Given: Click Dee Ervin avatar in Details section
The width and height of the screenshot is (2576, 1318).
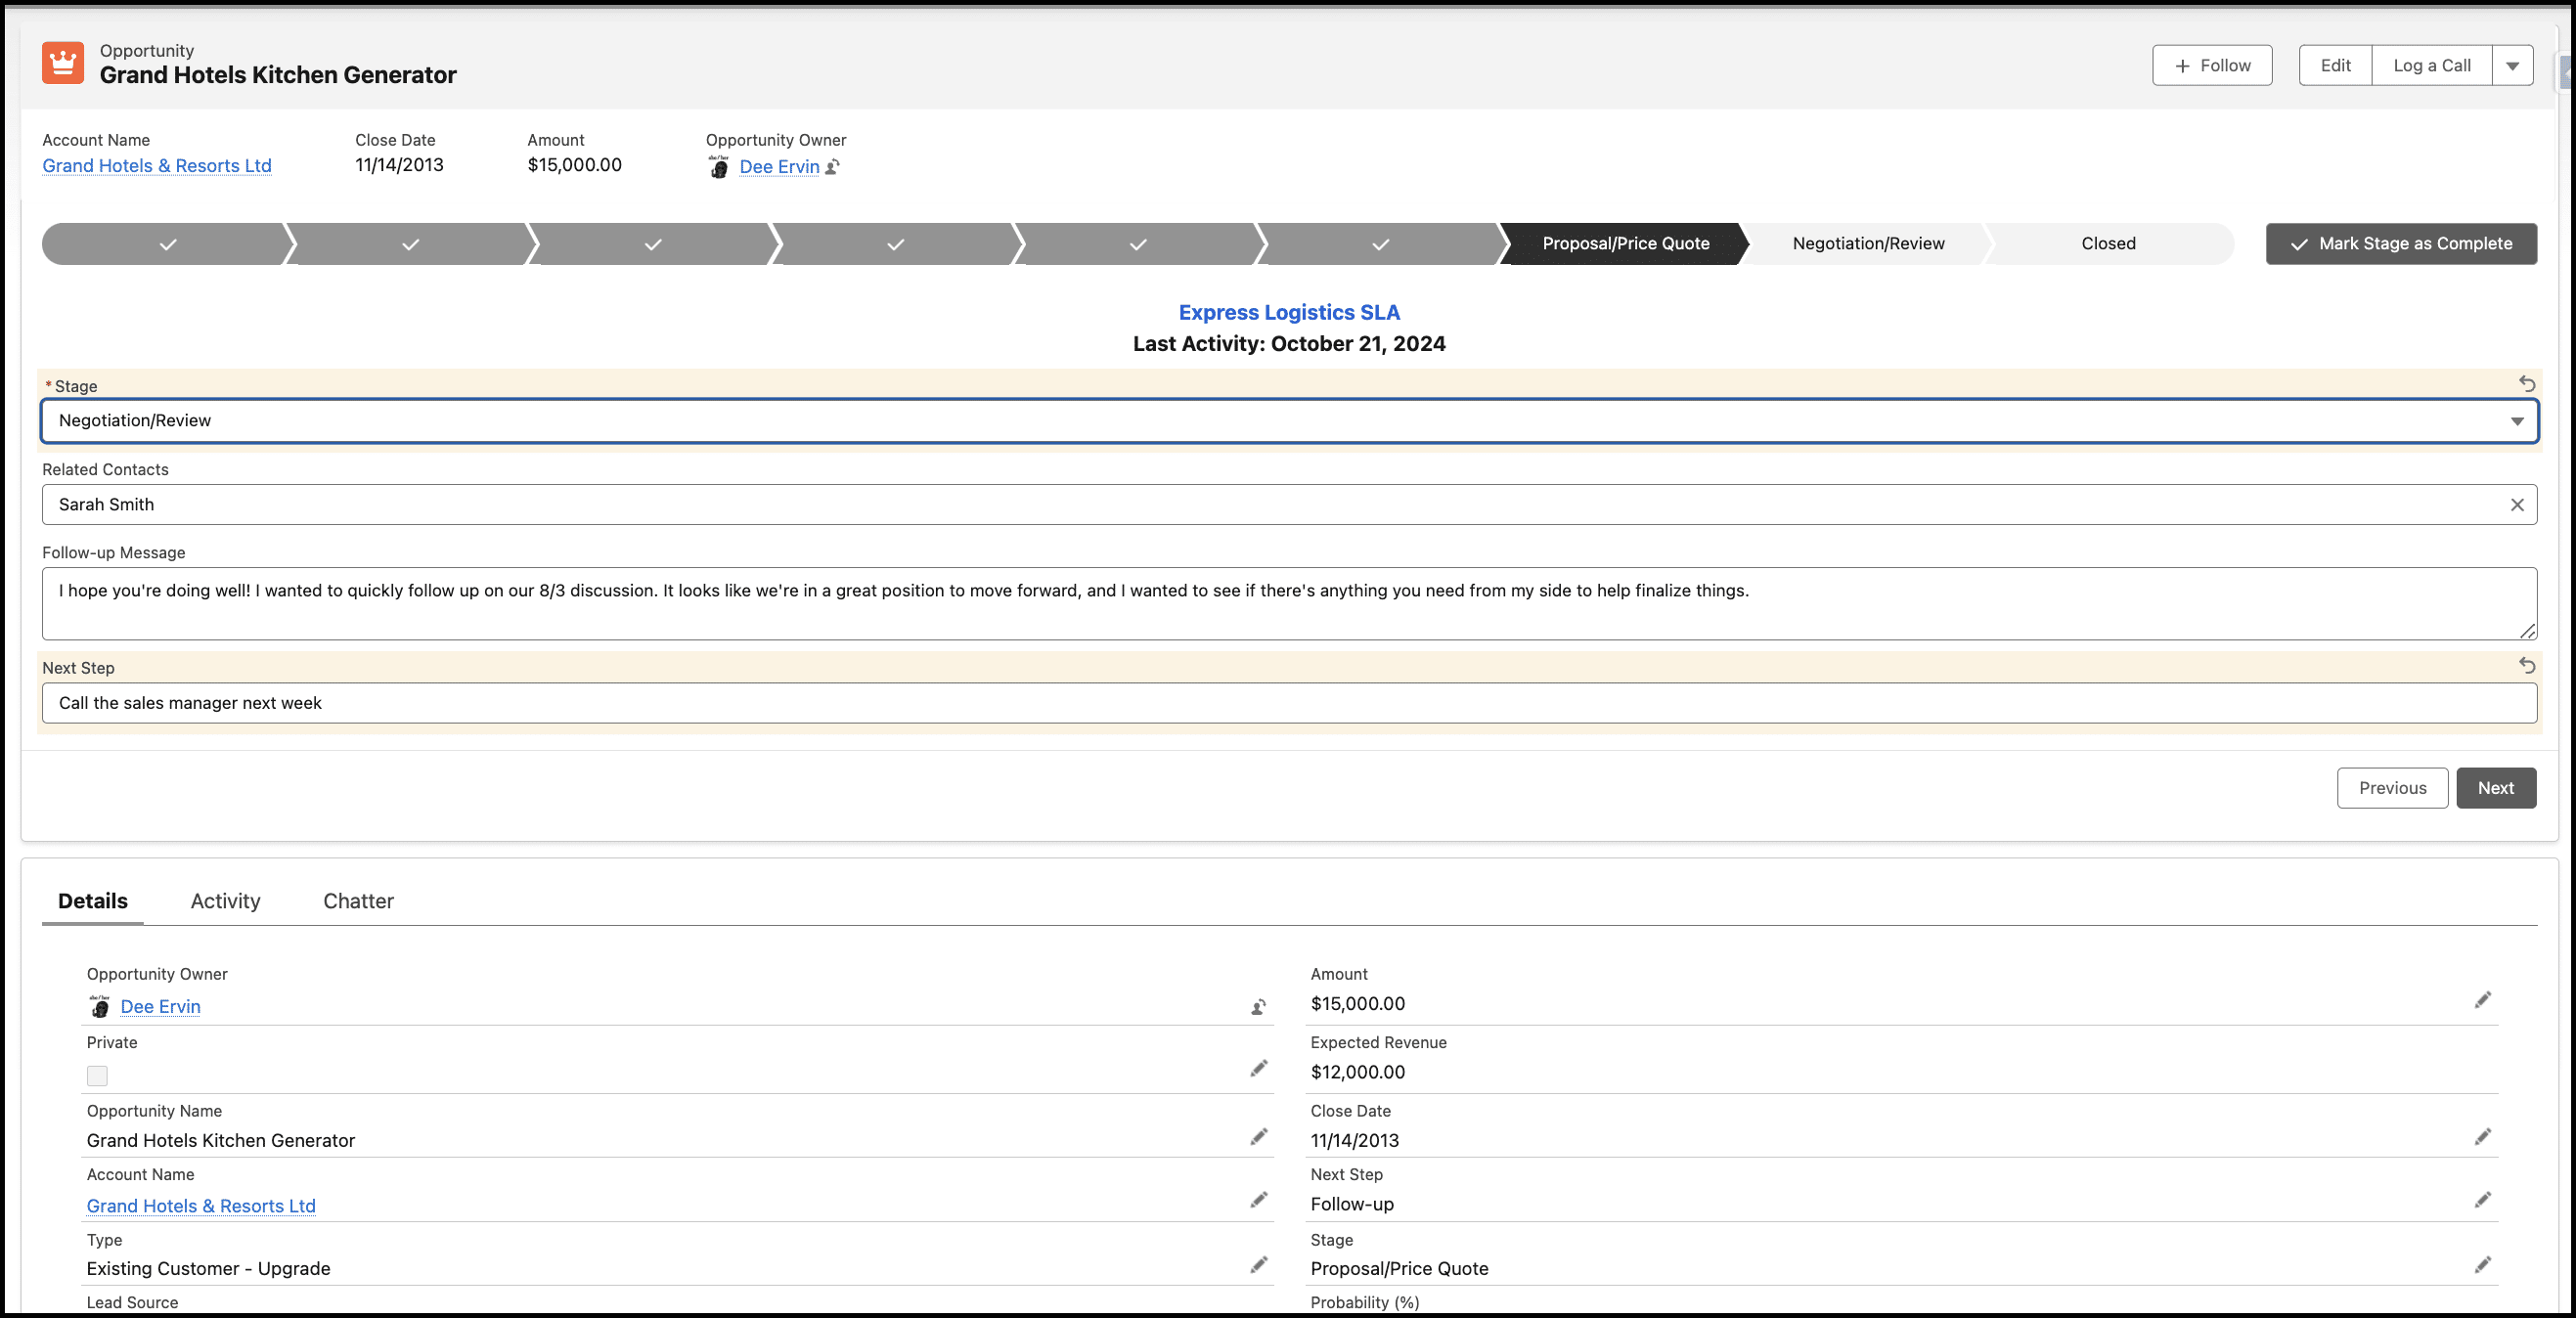Looking at the screenshot, I should tap(99, 1006).
